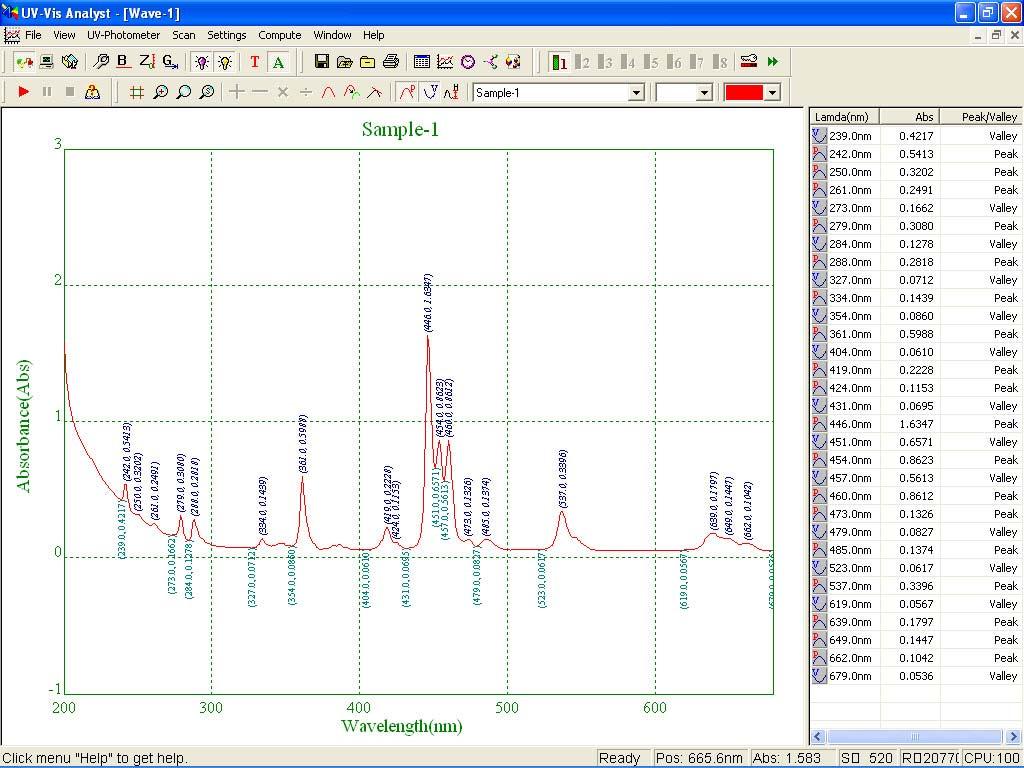This screenshot has height=768, width=1024.
Task: Open the red curve color dropdown
Action: [x=771, y=93]
